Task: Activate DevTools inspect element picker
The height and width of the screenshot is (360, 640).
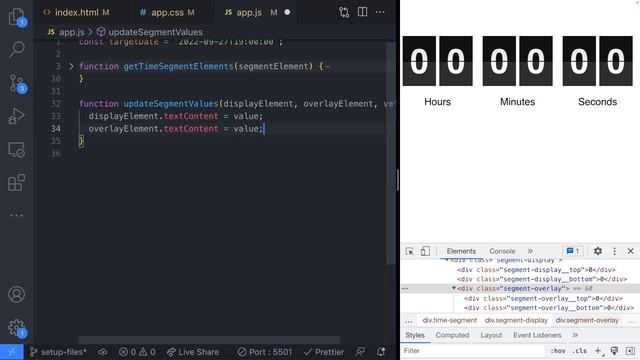Action: click(x=410, y=251)
